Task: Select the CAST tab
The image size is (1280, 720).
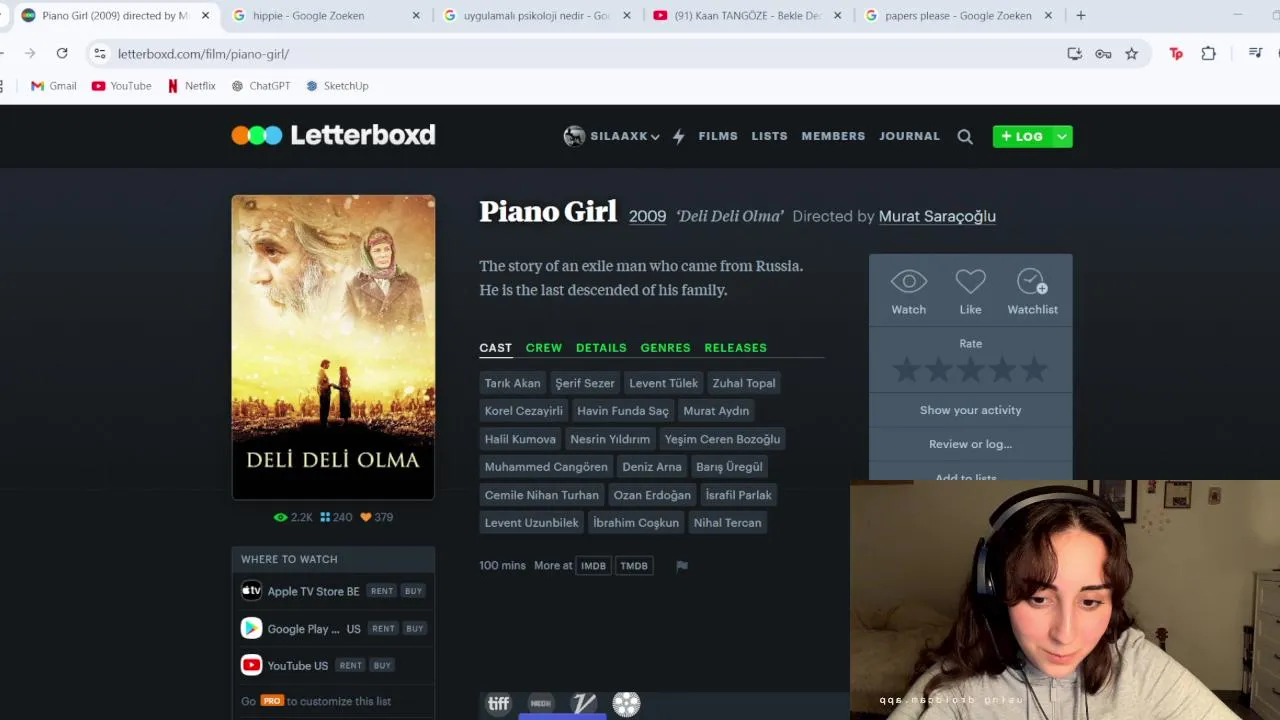Action: click(x=495, y=347)
